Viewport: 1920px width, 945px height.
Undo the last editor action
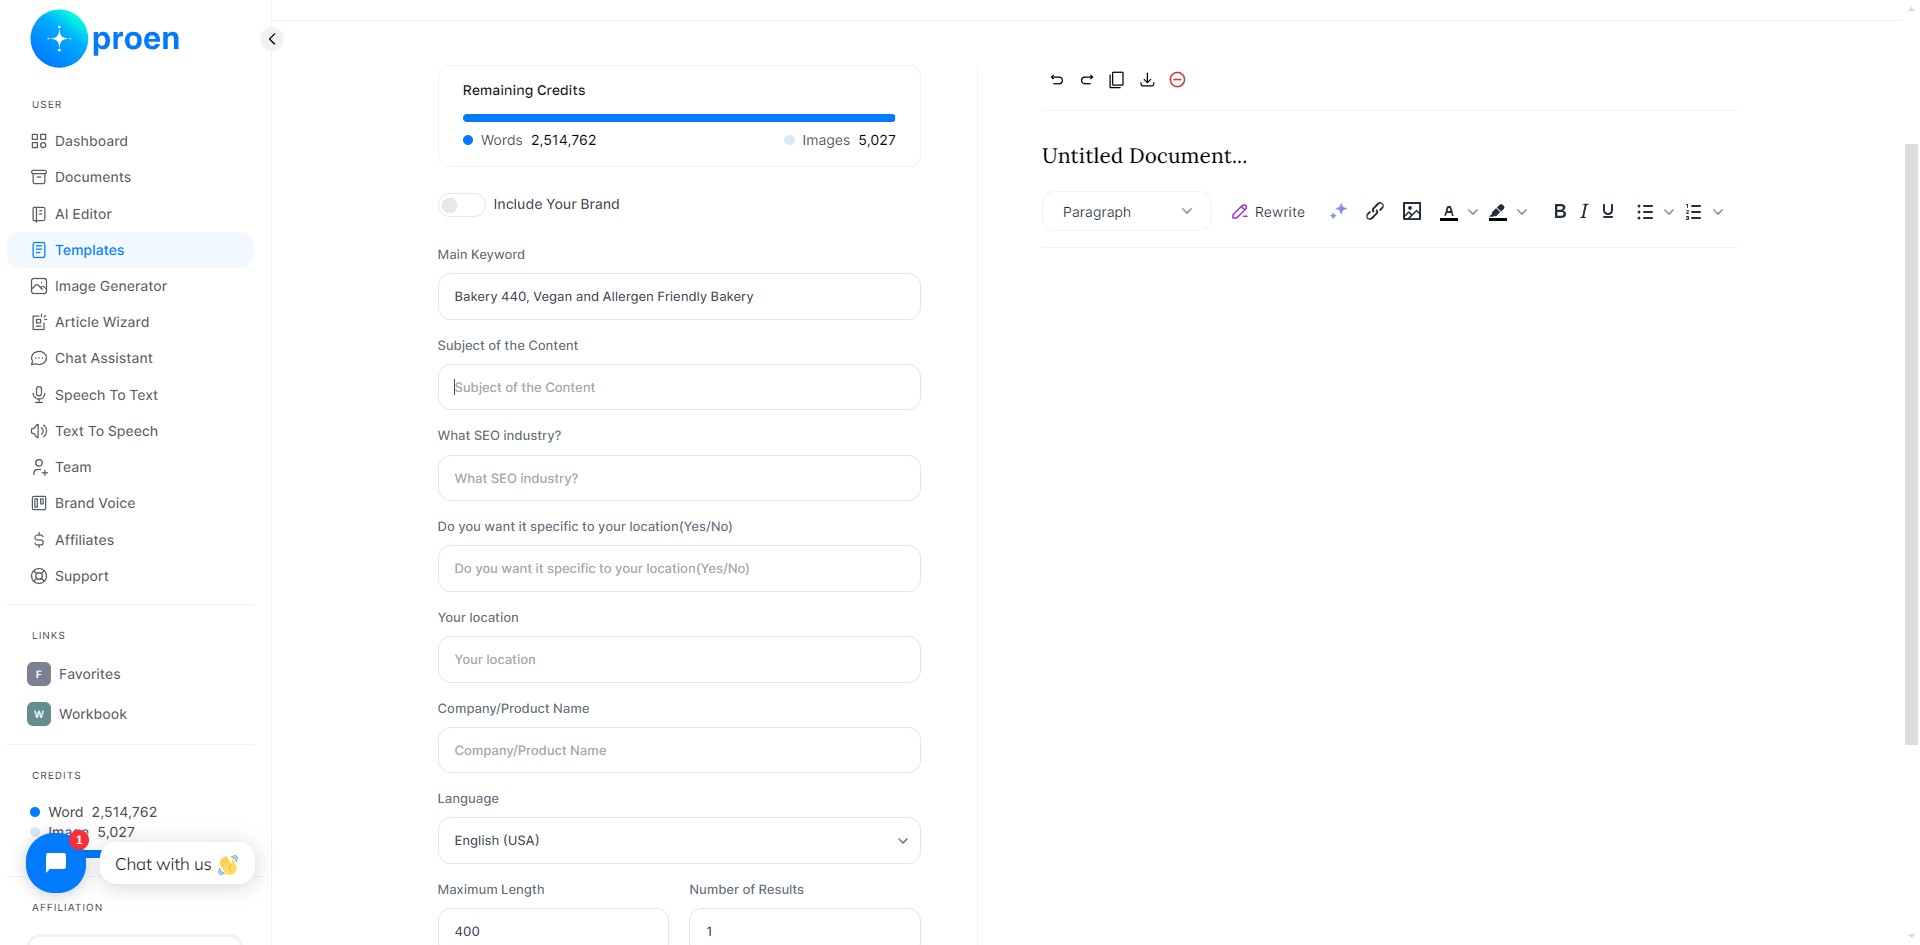[1057, 80]
